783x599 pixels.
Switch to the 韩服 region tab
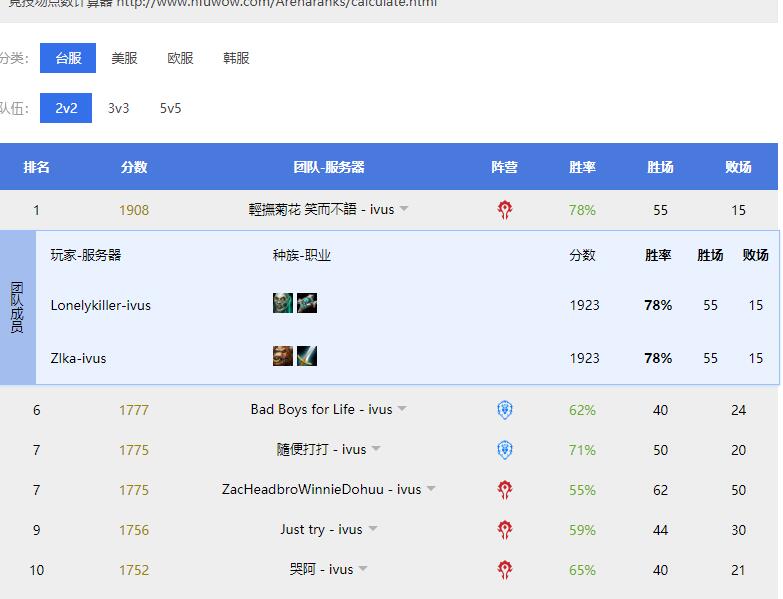(x=236, y=58)
